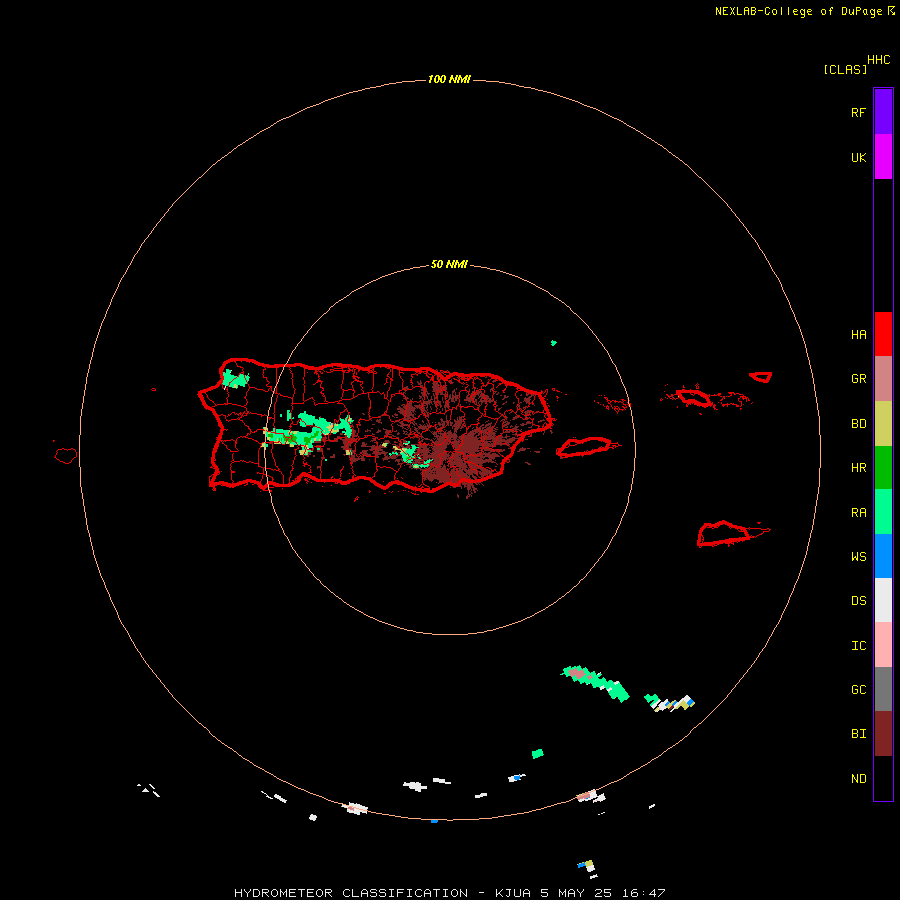Click the BD legend label
The image size is (900, 900).
(x=858, y=424)
